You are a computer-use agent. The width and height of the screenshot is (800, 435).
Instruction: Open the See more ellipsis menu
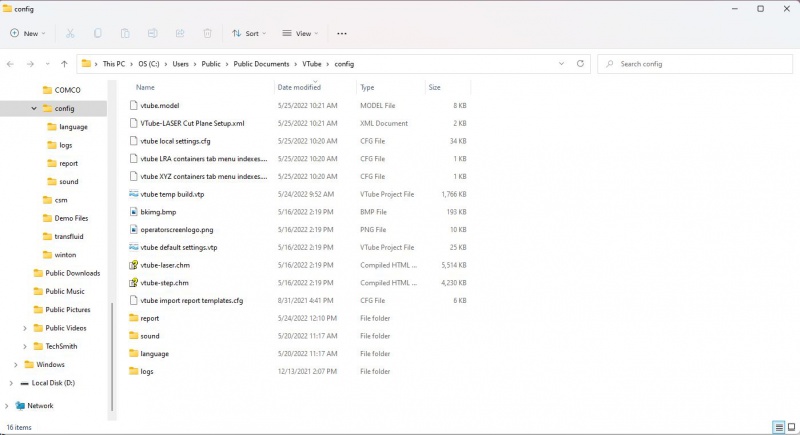tap(342, 34)
